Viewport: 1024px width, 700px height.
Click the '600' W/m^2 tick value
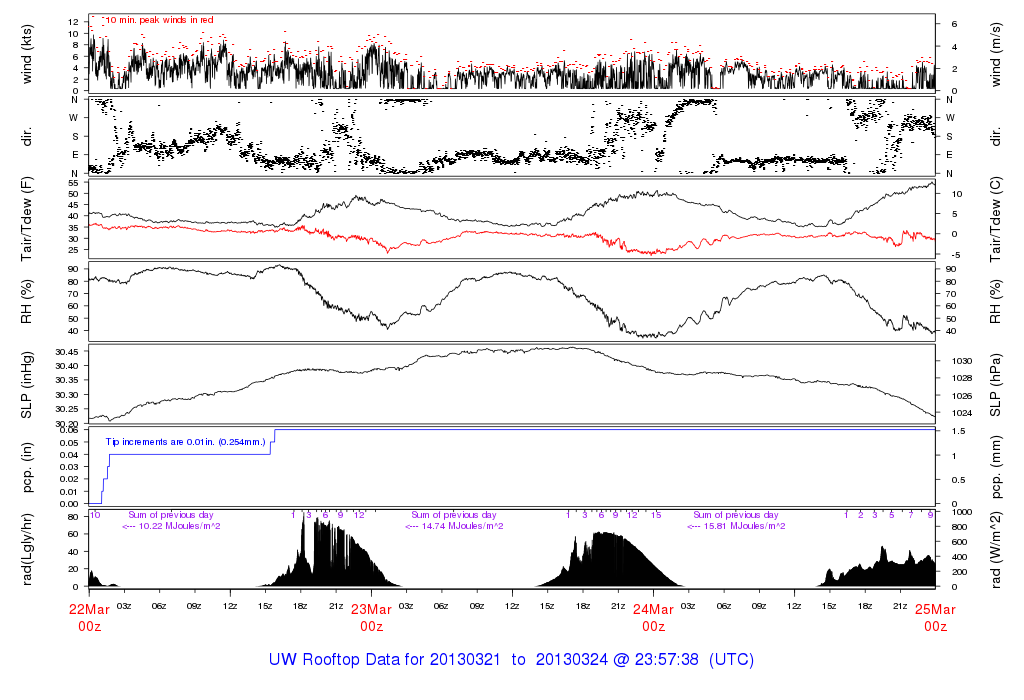coord(959,542)
